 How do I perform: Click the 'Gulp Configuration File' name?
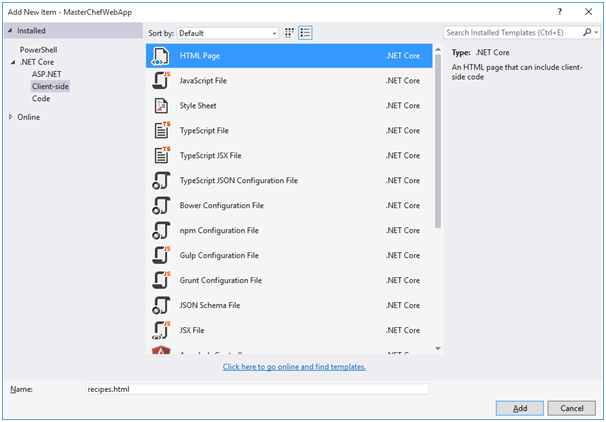click(x=219, y=255)
